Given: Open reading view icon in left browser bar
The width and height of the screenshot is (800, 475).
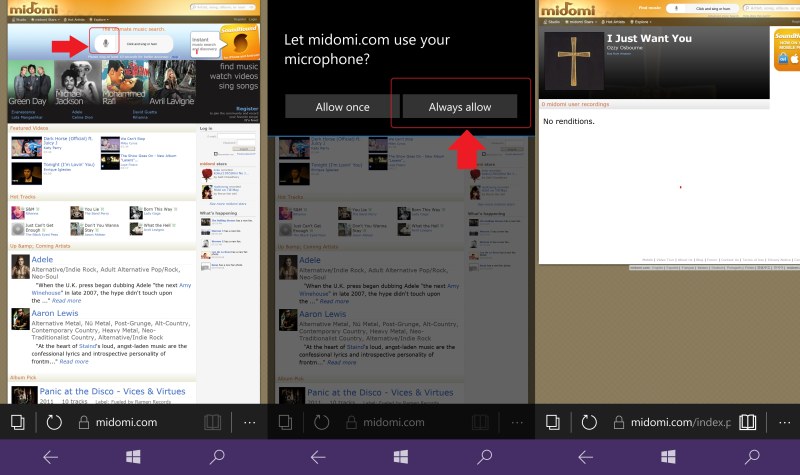Looking at the screenshot, I should coord(212,422).
